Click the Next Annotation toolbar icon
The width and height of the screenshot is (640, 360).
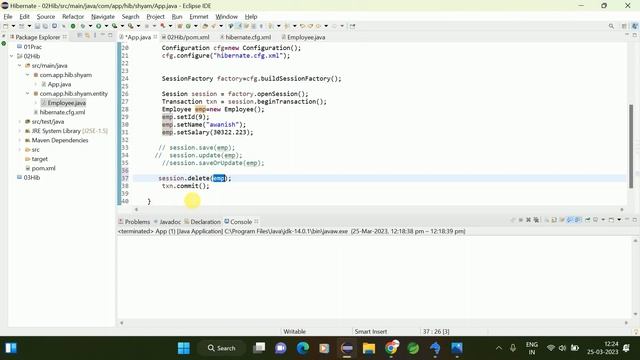tap(271, 26)
